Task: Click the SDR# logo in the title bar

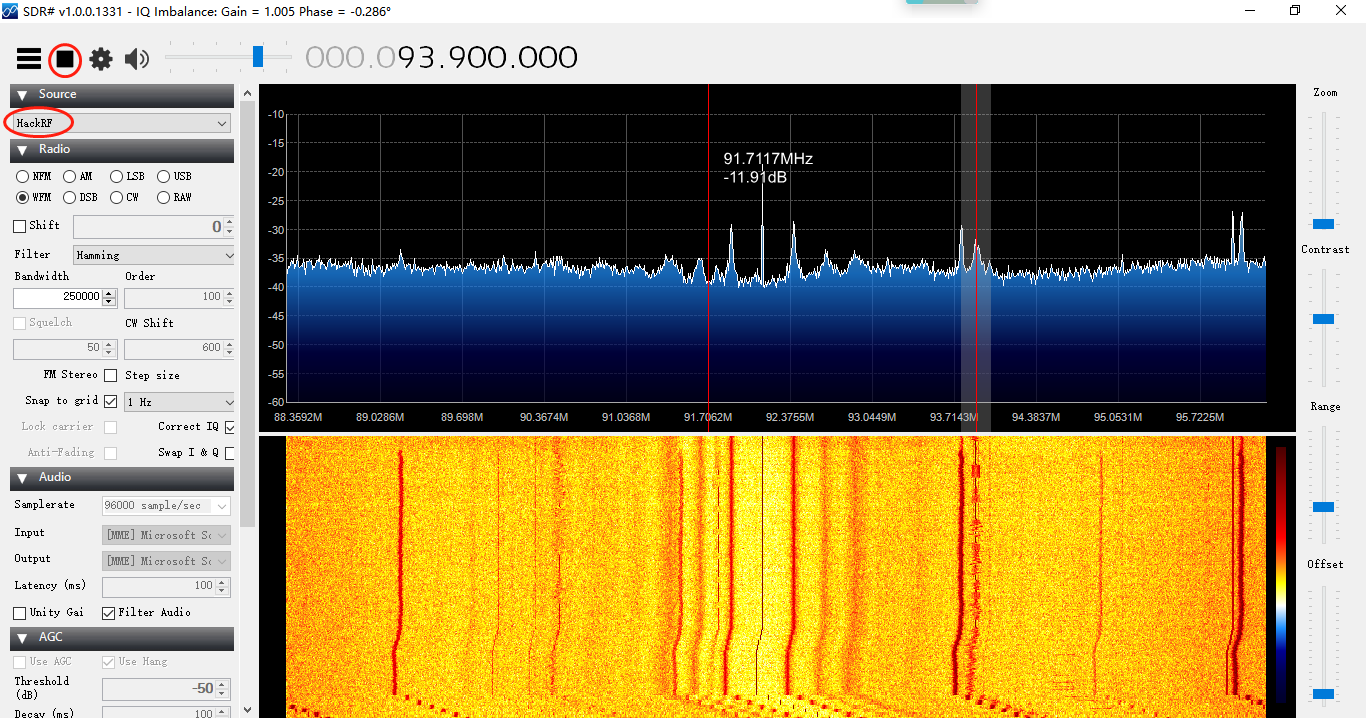Action: [x=11, y=11]
